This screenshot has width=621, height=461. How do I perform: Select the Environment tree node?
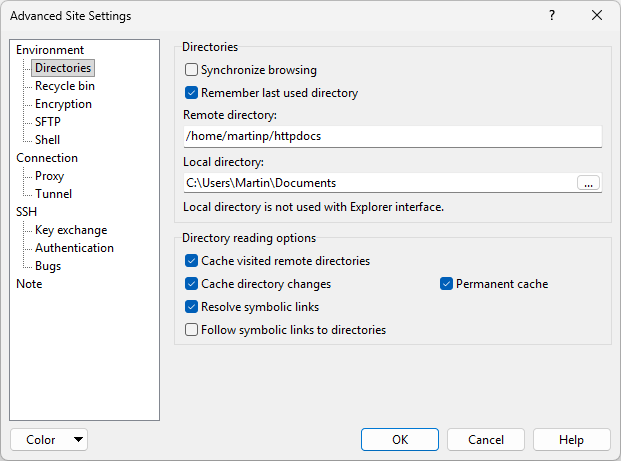(50, 50)
